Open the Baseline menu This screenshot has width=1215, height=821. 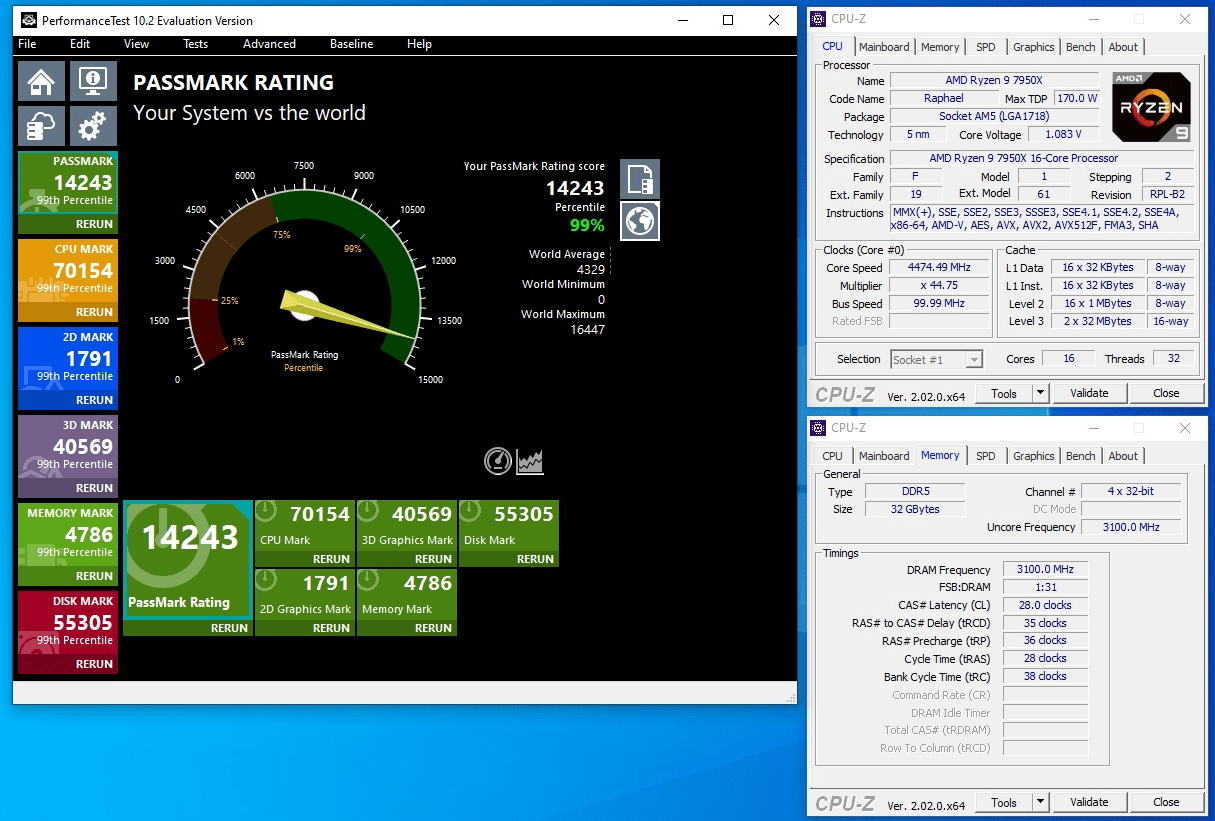[352, 44]
